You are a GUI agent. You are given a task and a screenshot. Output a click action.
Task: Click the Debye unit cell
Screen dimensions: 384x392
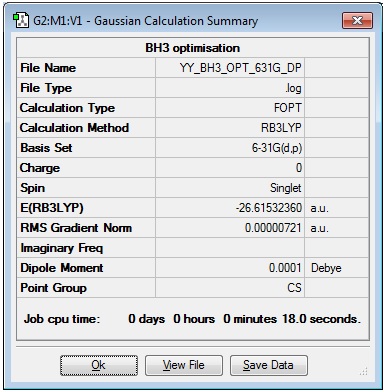coord(326,268)
